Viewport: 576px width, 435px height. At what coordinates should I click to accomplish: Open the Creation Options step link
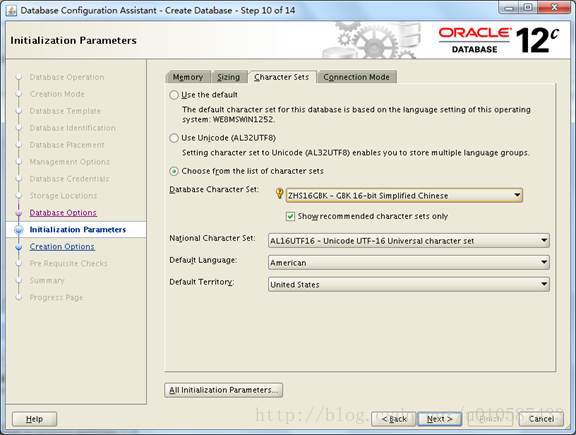coord(62,247)
